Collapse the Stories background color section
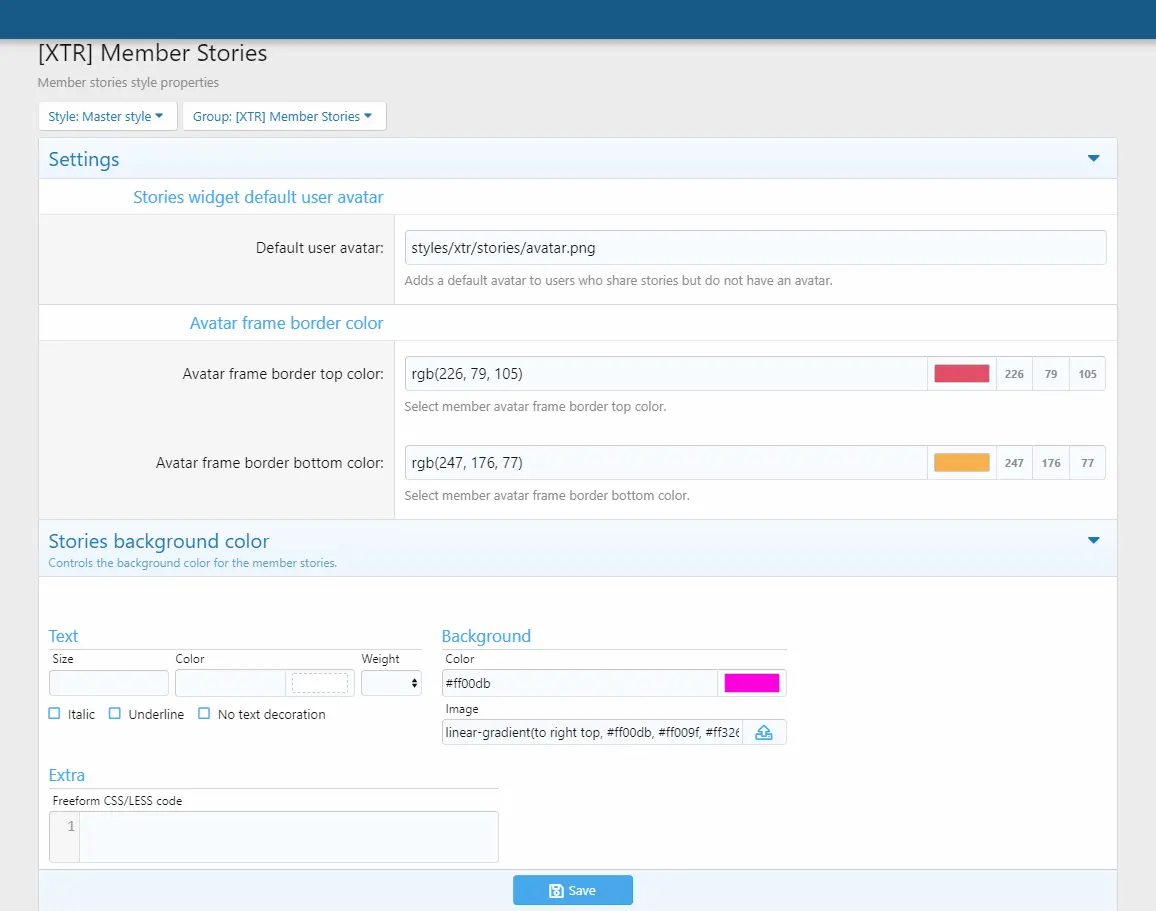Screen dimensions: 1156x911 (x=1093, y=541)
